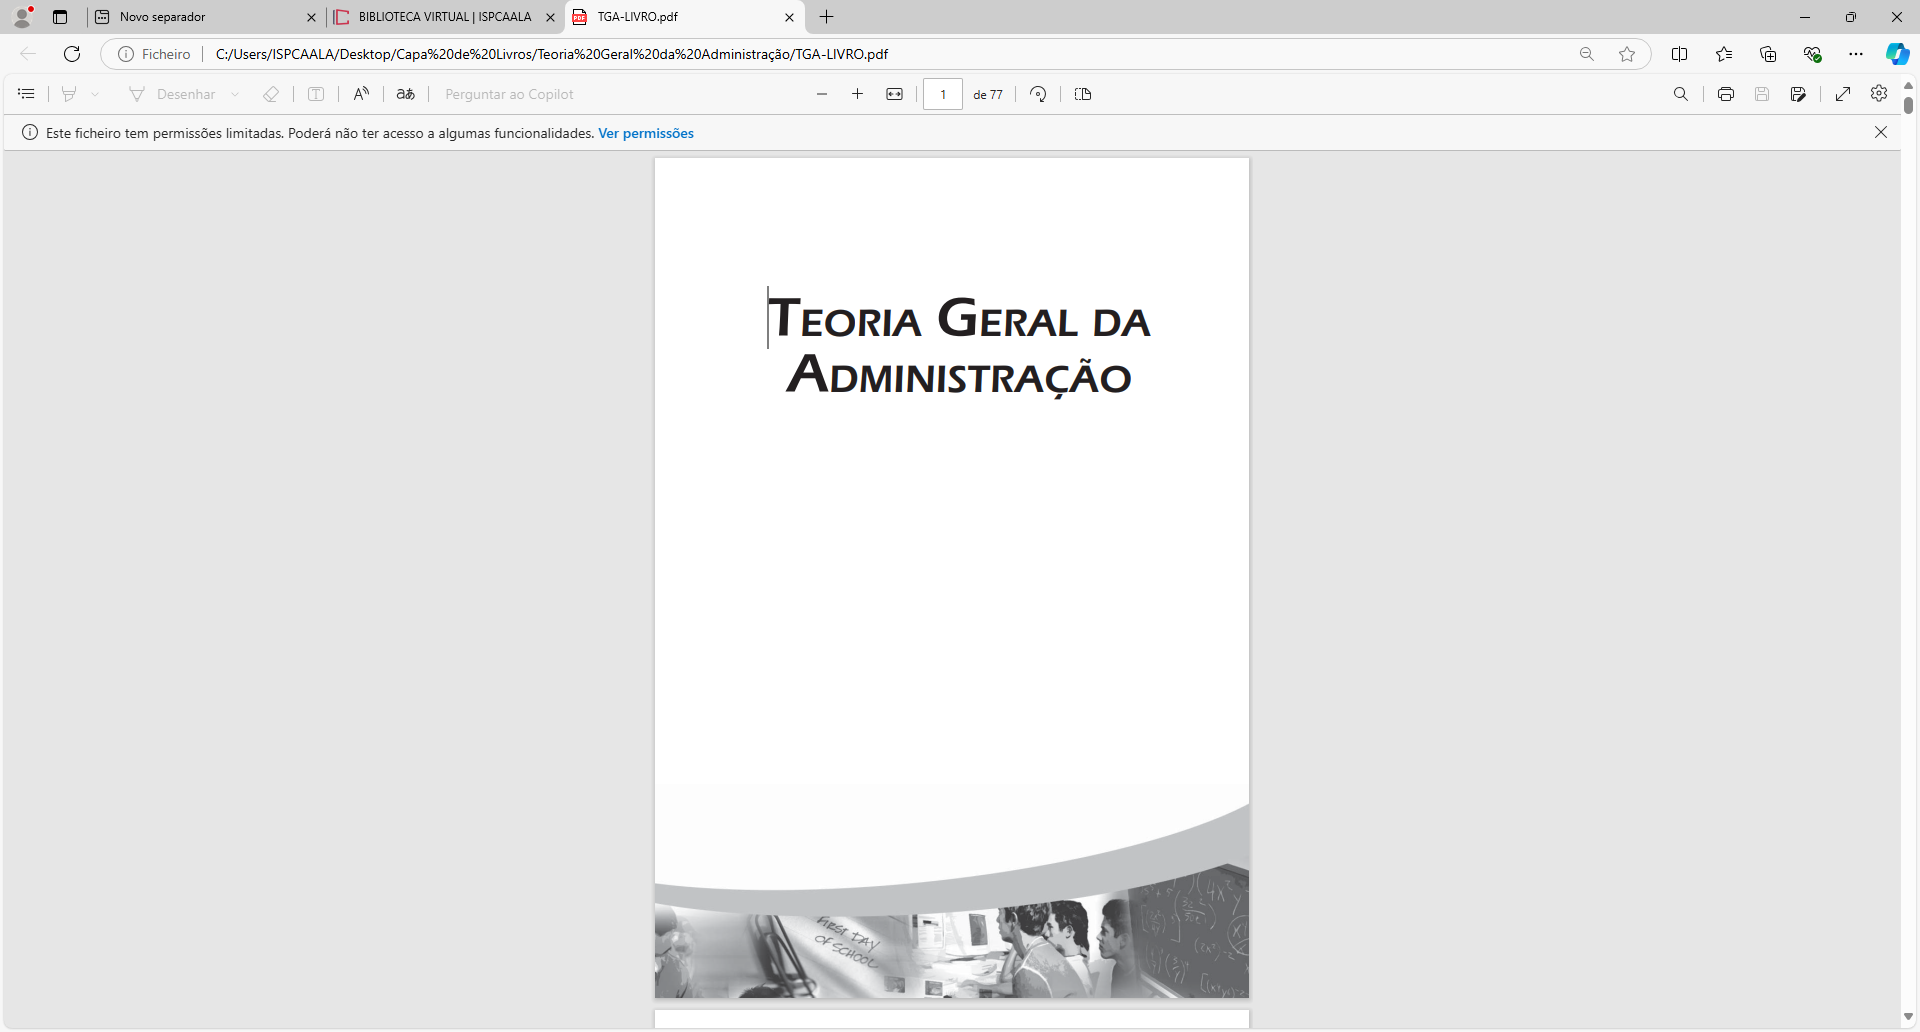
Task: Open the table of contents panel
Action: 25,93
